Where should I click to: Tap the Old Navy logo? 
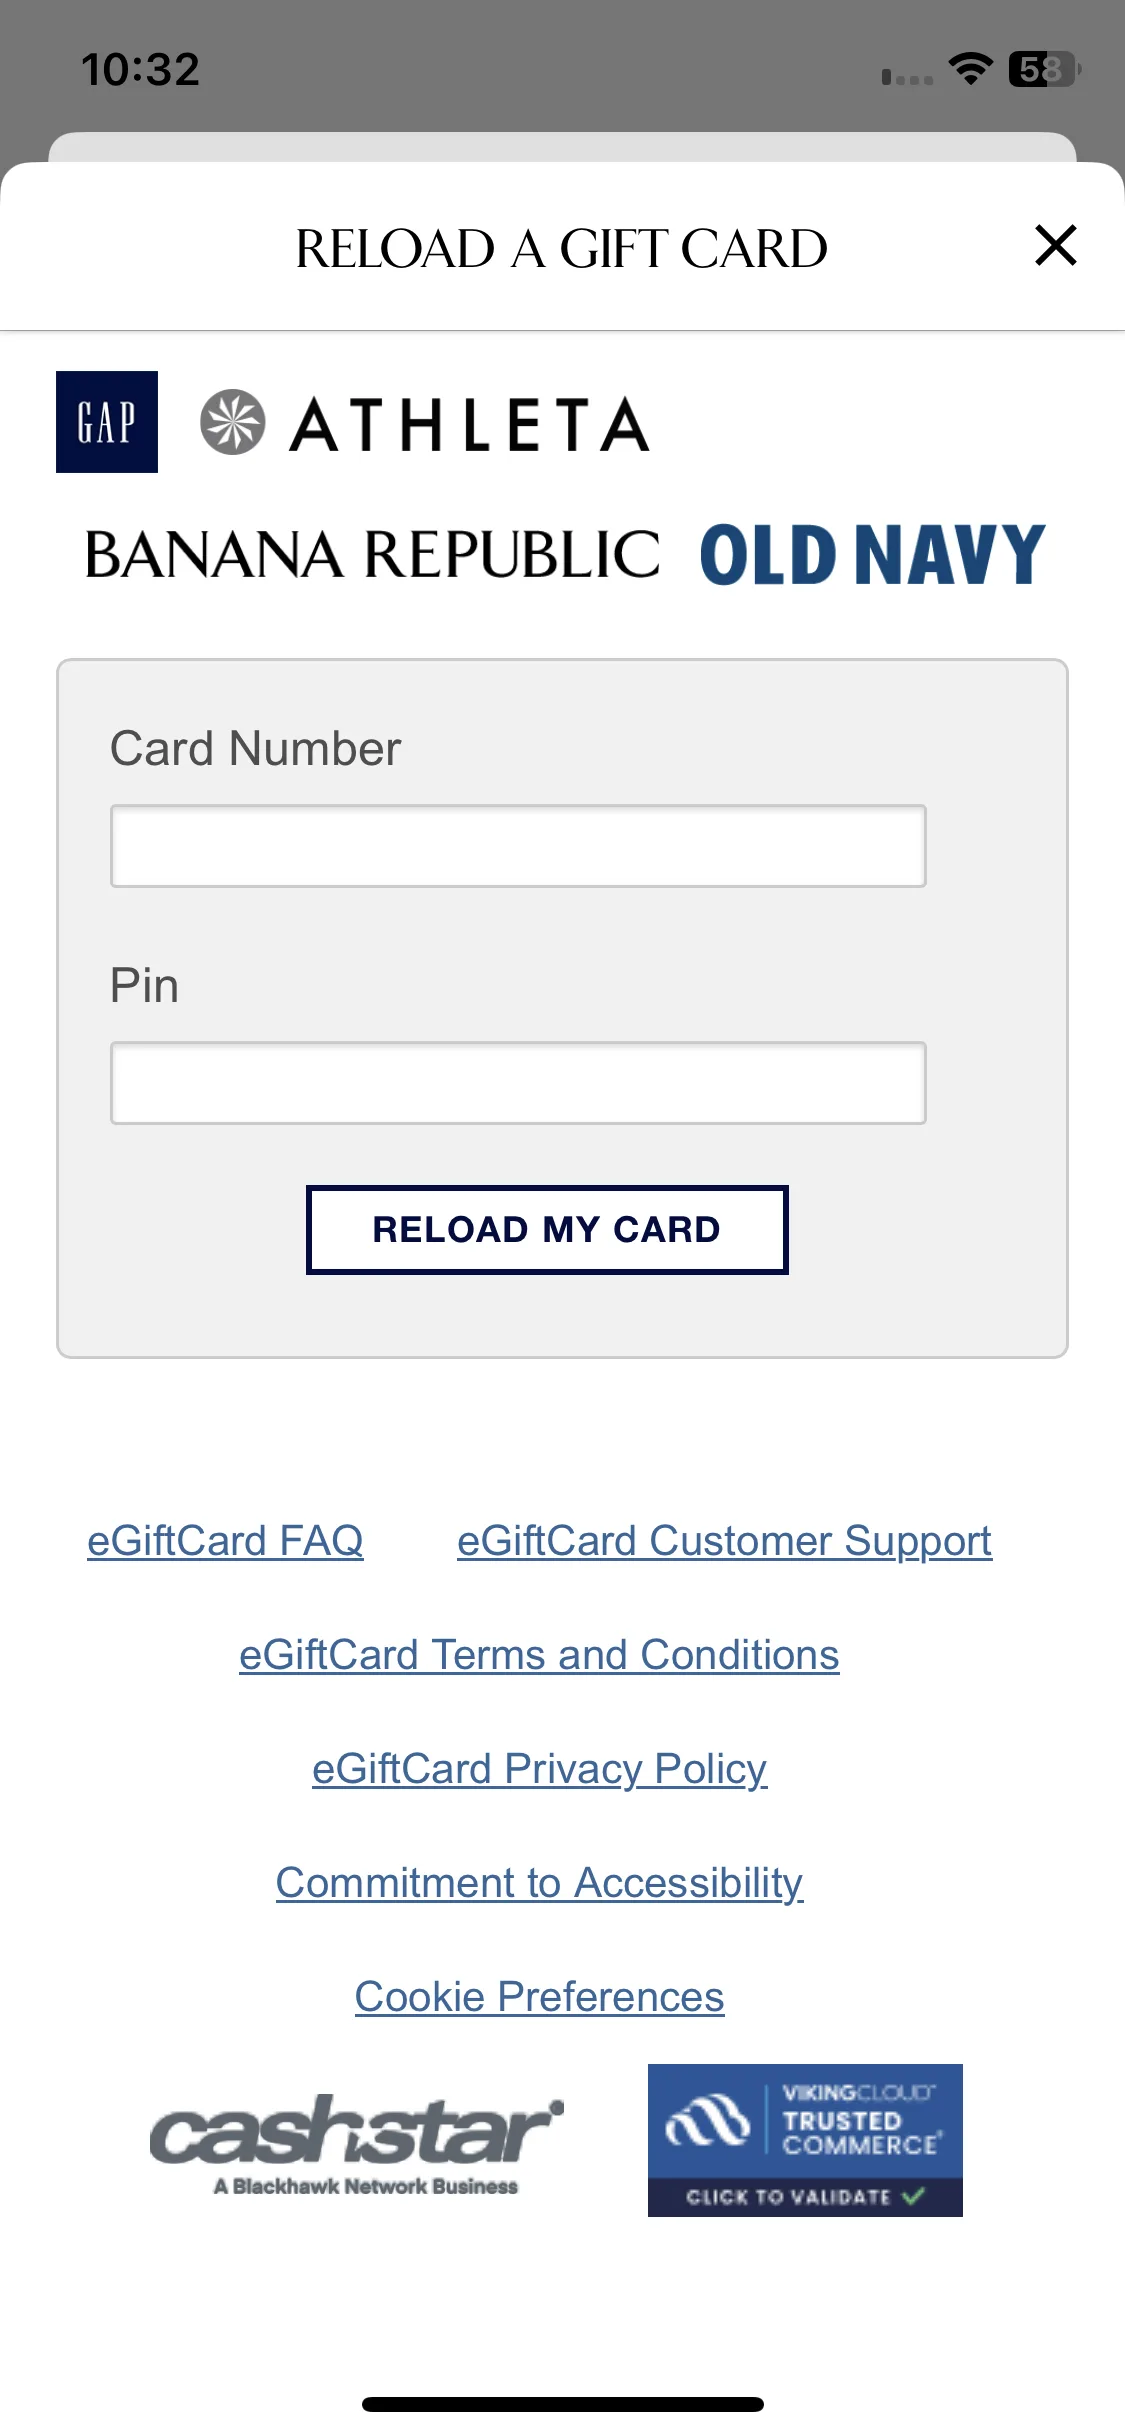pyautogui.click(x=872, y=554)
